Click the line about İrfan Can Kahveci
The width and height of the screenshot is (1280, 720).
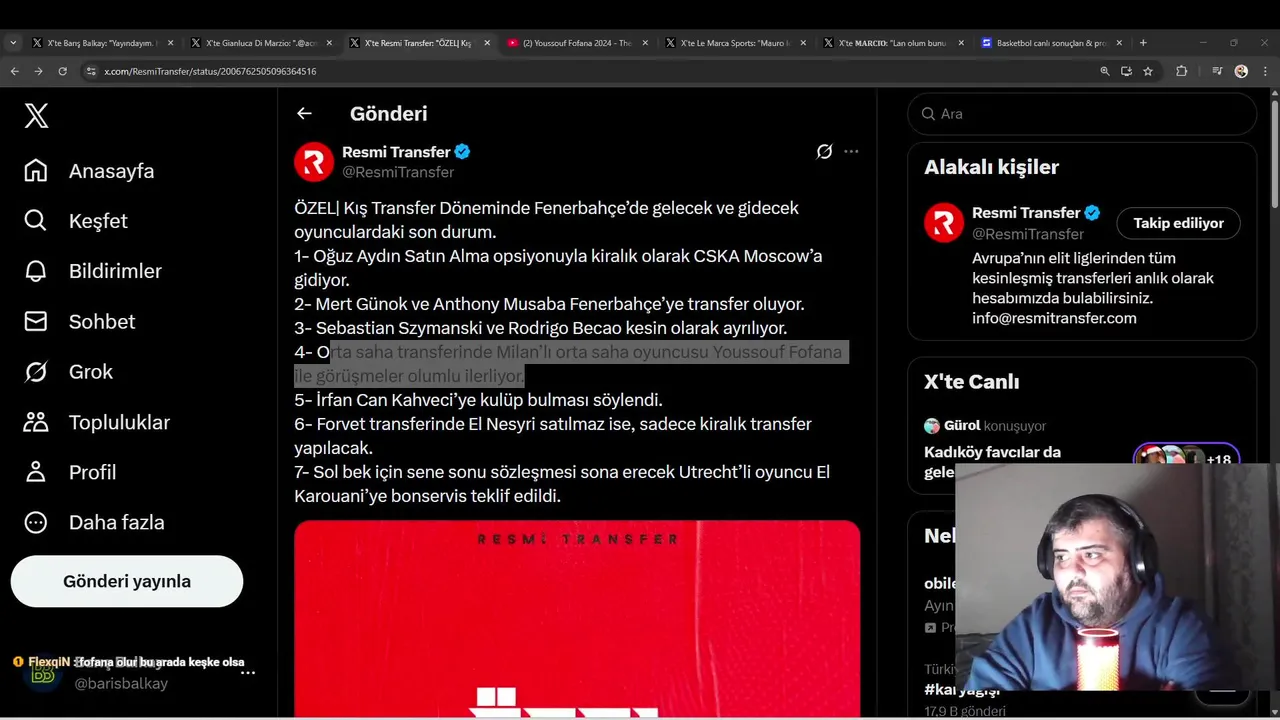coord(478,400)
